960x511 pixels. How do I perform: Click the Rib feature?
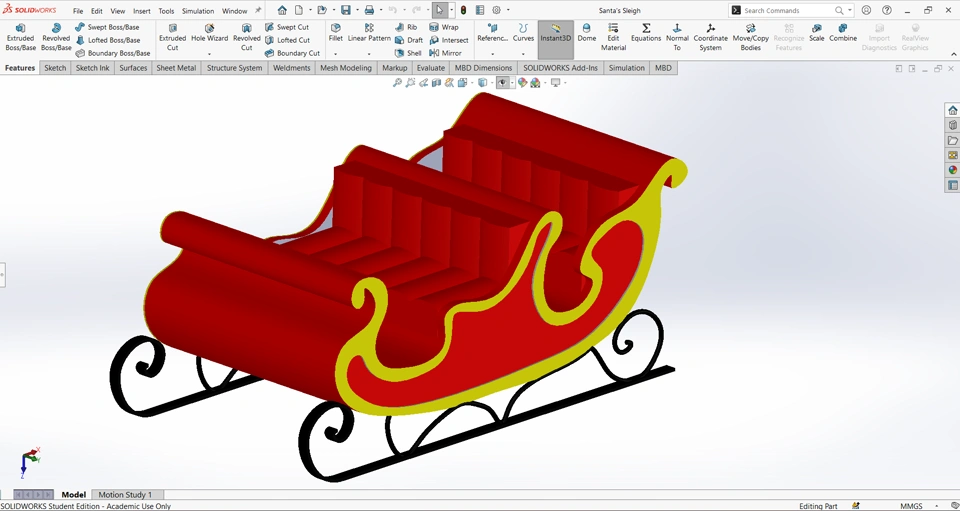click(407, 27)
